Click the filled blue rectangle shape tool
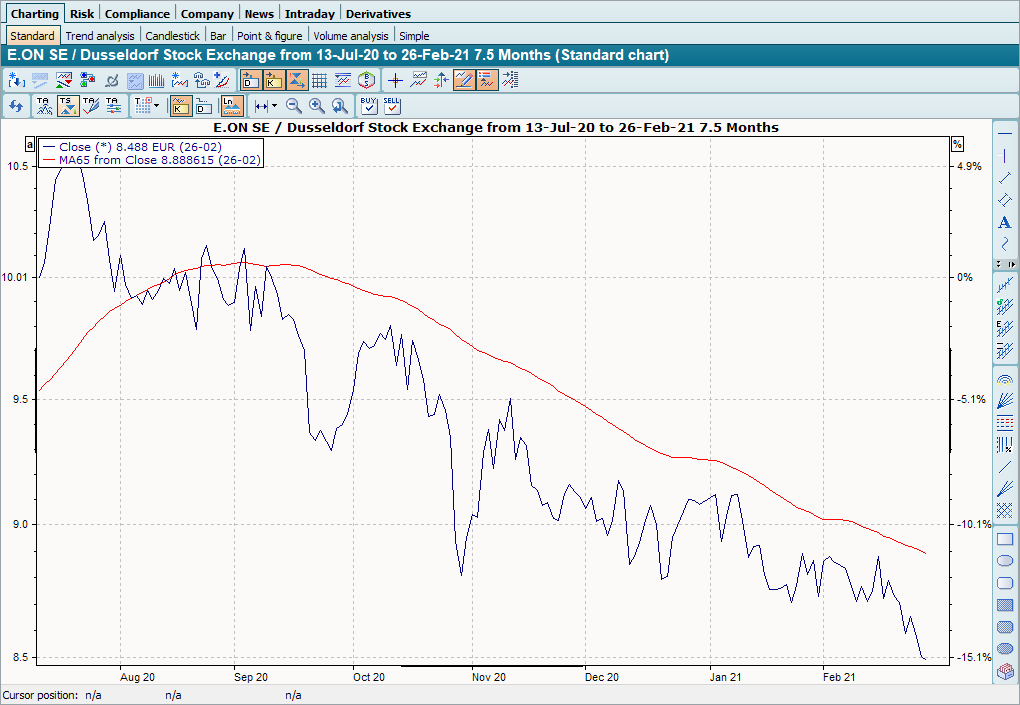This screenshot has width=1020, height=705. 1005,604
